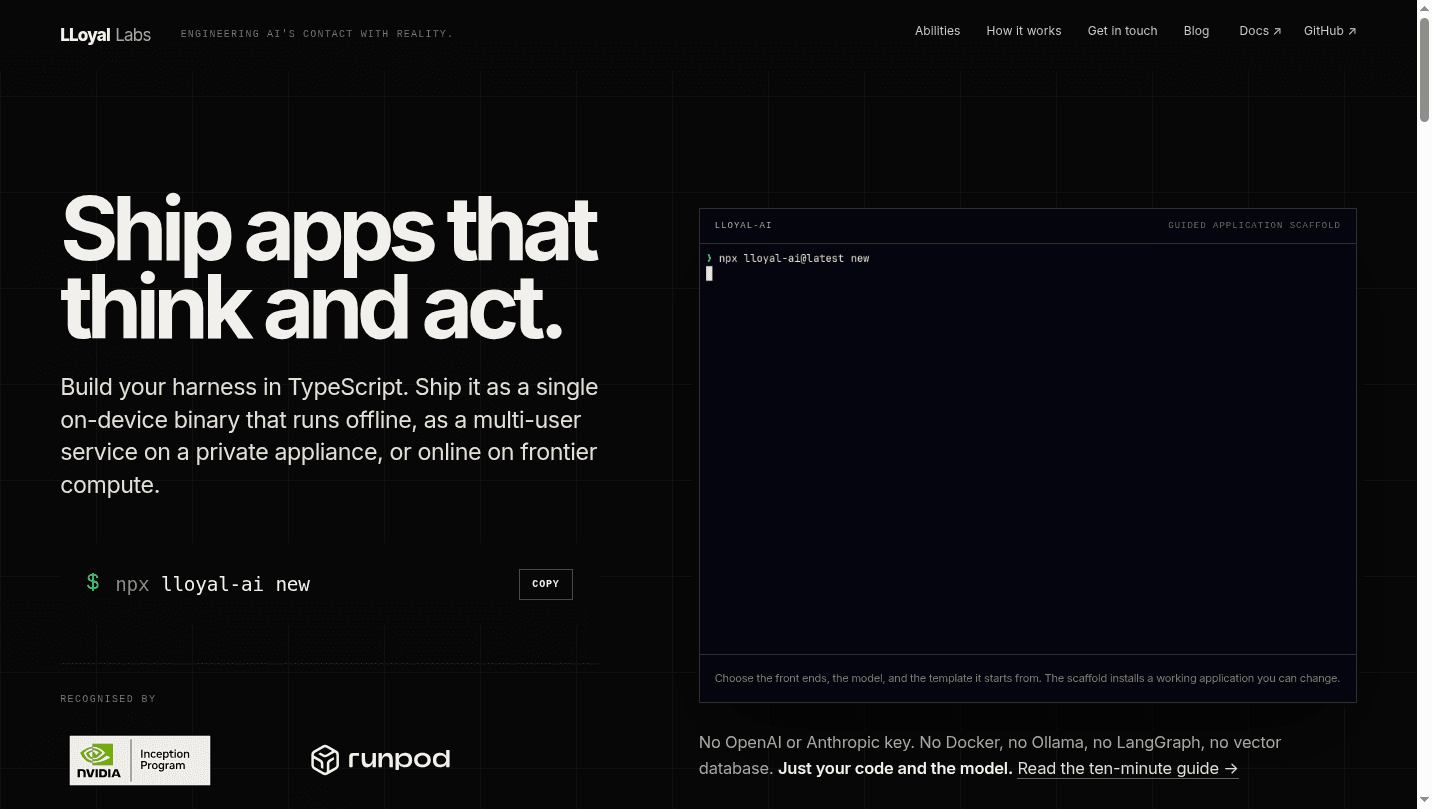The image size is (1432, 809).
Task: Read the ten-minute guide link
Action: [1127, 769]
